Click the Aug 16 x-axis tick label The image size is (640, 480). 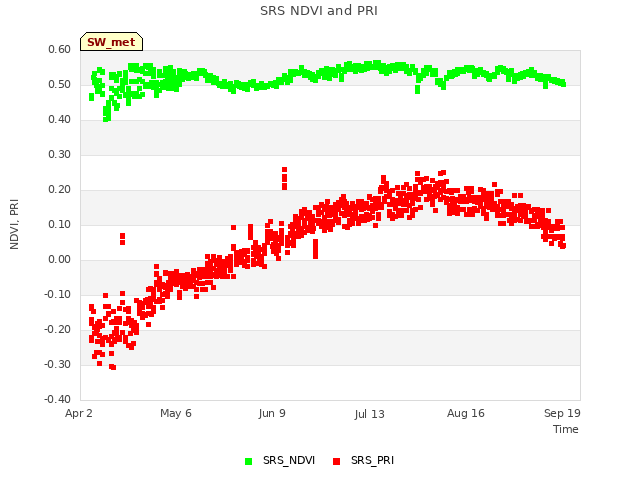pos(466,413)
